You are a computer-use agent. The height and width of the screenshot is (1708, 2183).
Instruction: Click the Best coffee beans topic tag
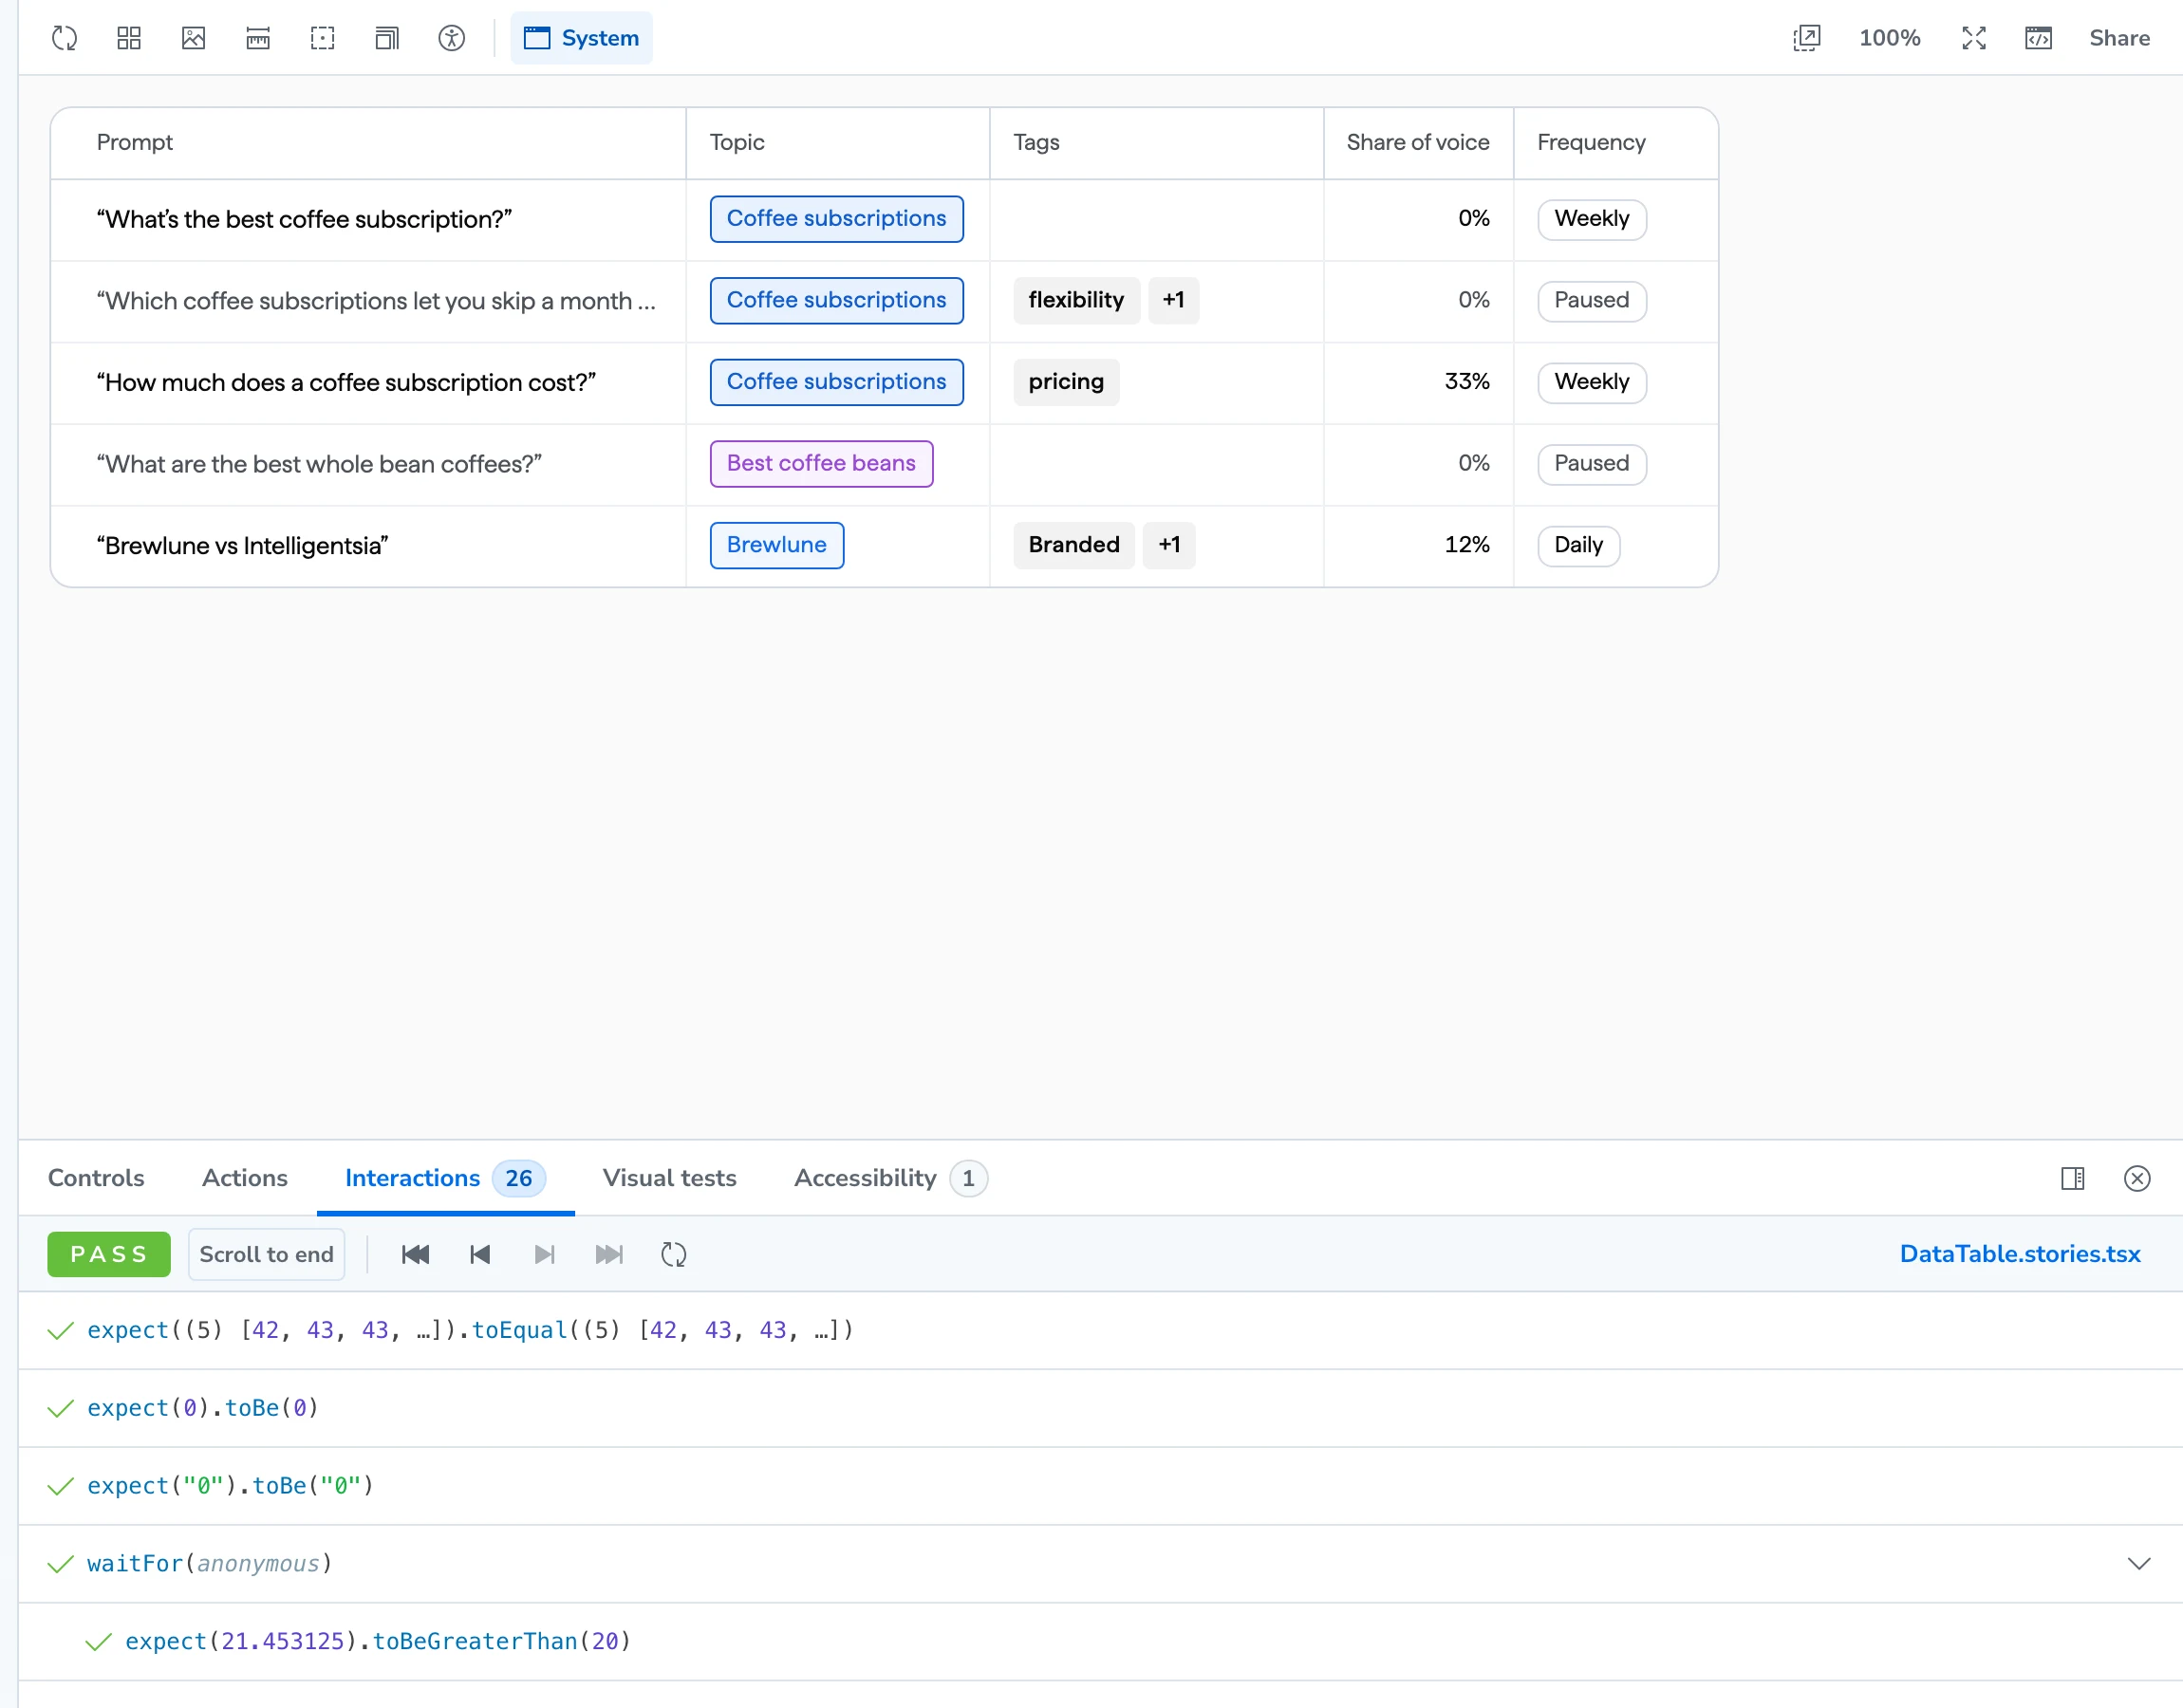[x=821, y=464]
